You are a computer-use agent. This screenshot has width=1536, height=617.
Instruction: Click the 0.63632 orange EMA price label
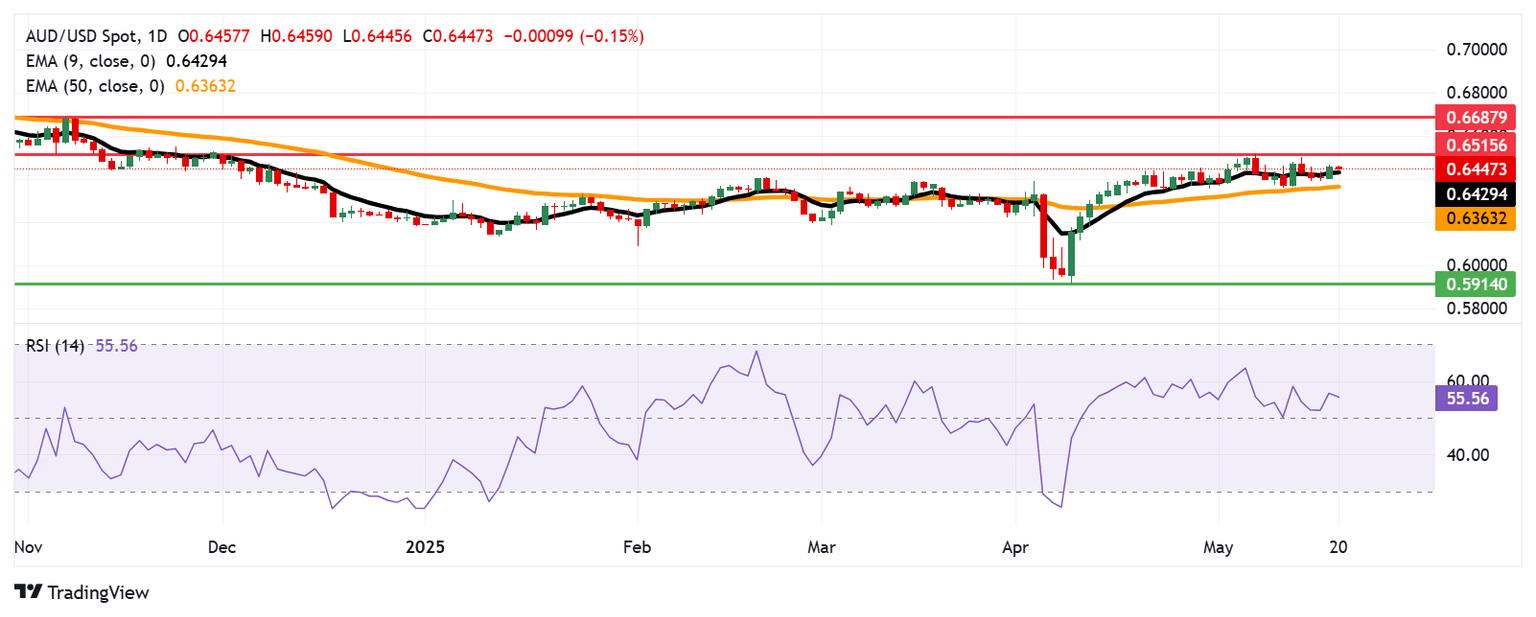pos(1477,217)
